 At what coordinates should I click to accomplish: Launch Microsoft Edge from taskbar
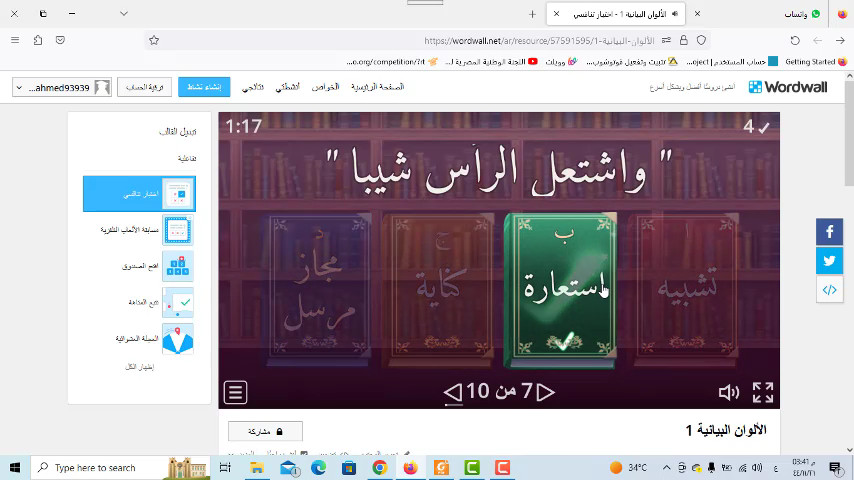(319, 467)
